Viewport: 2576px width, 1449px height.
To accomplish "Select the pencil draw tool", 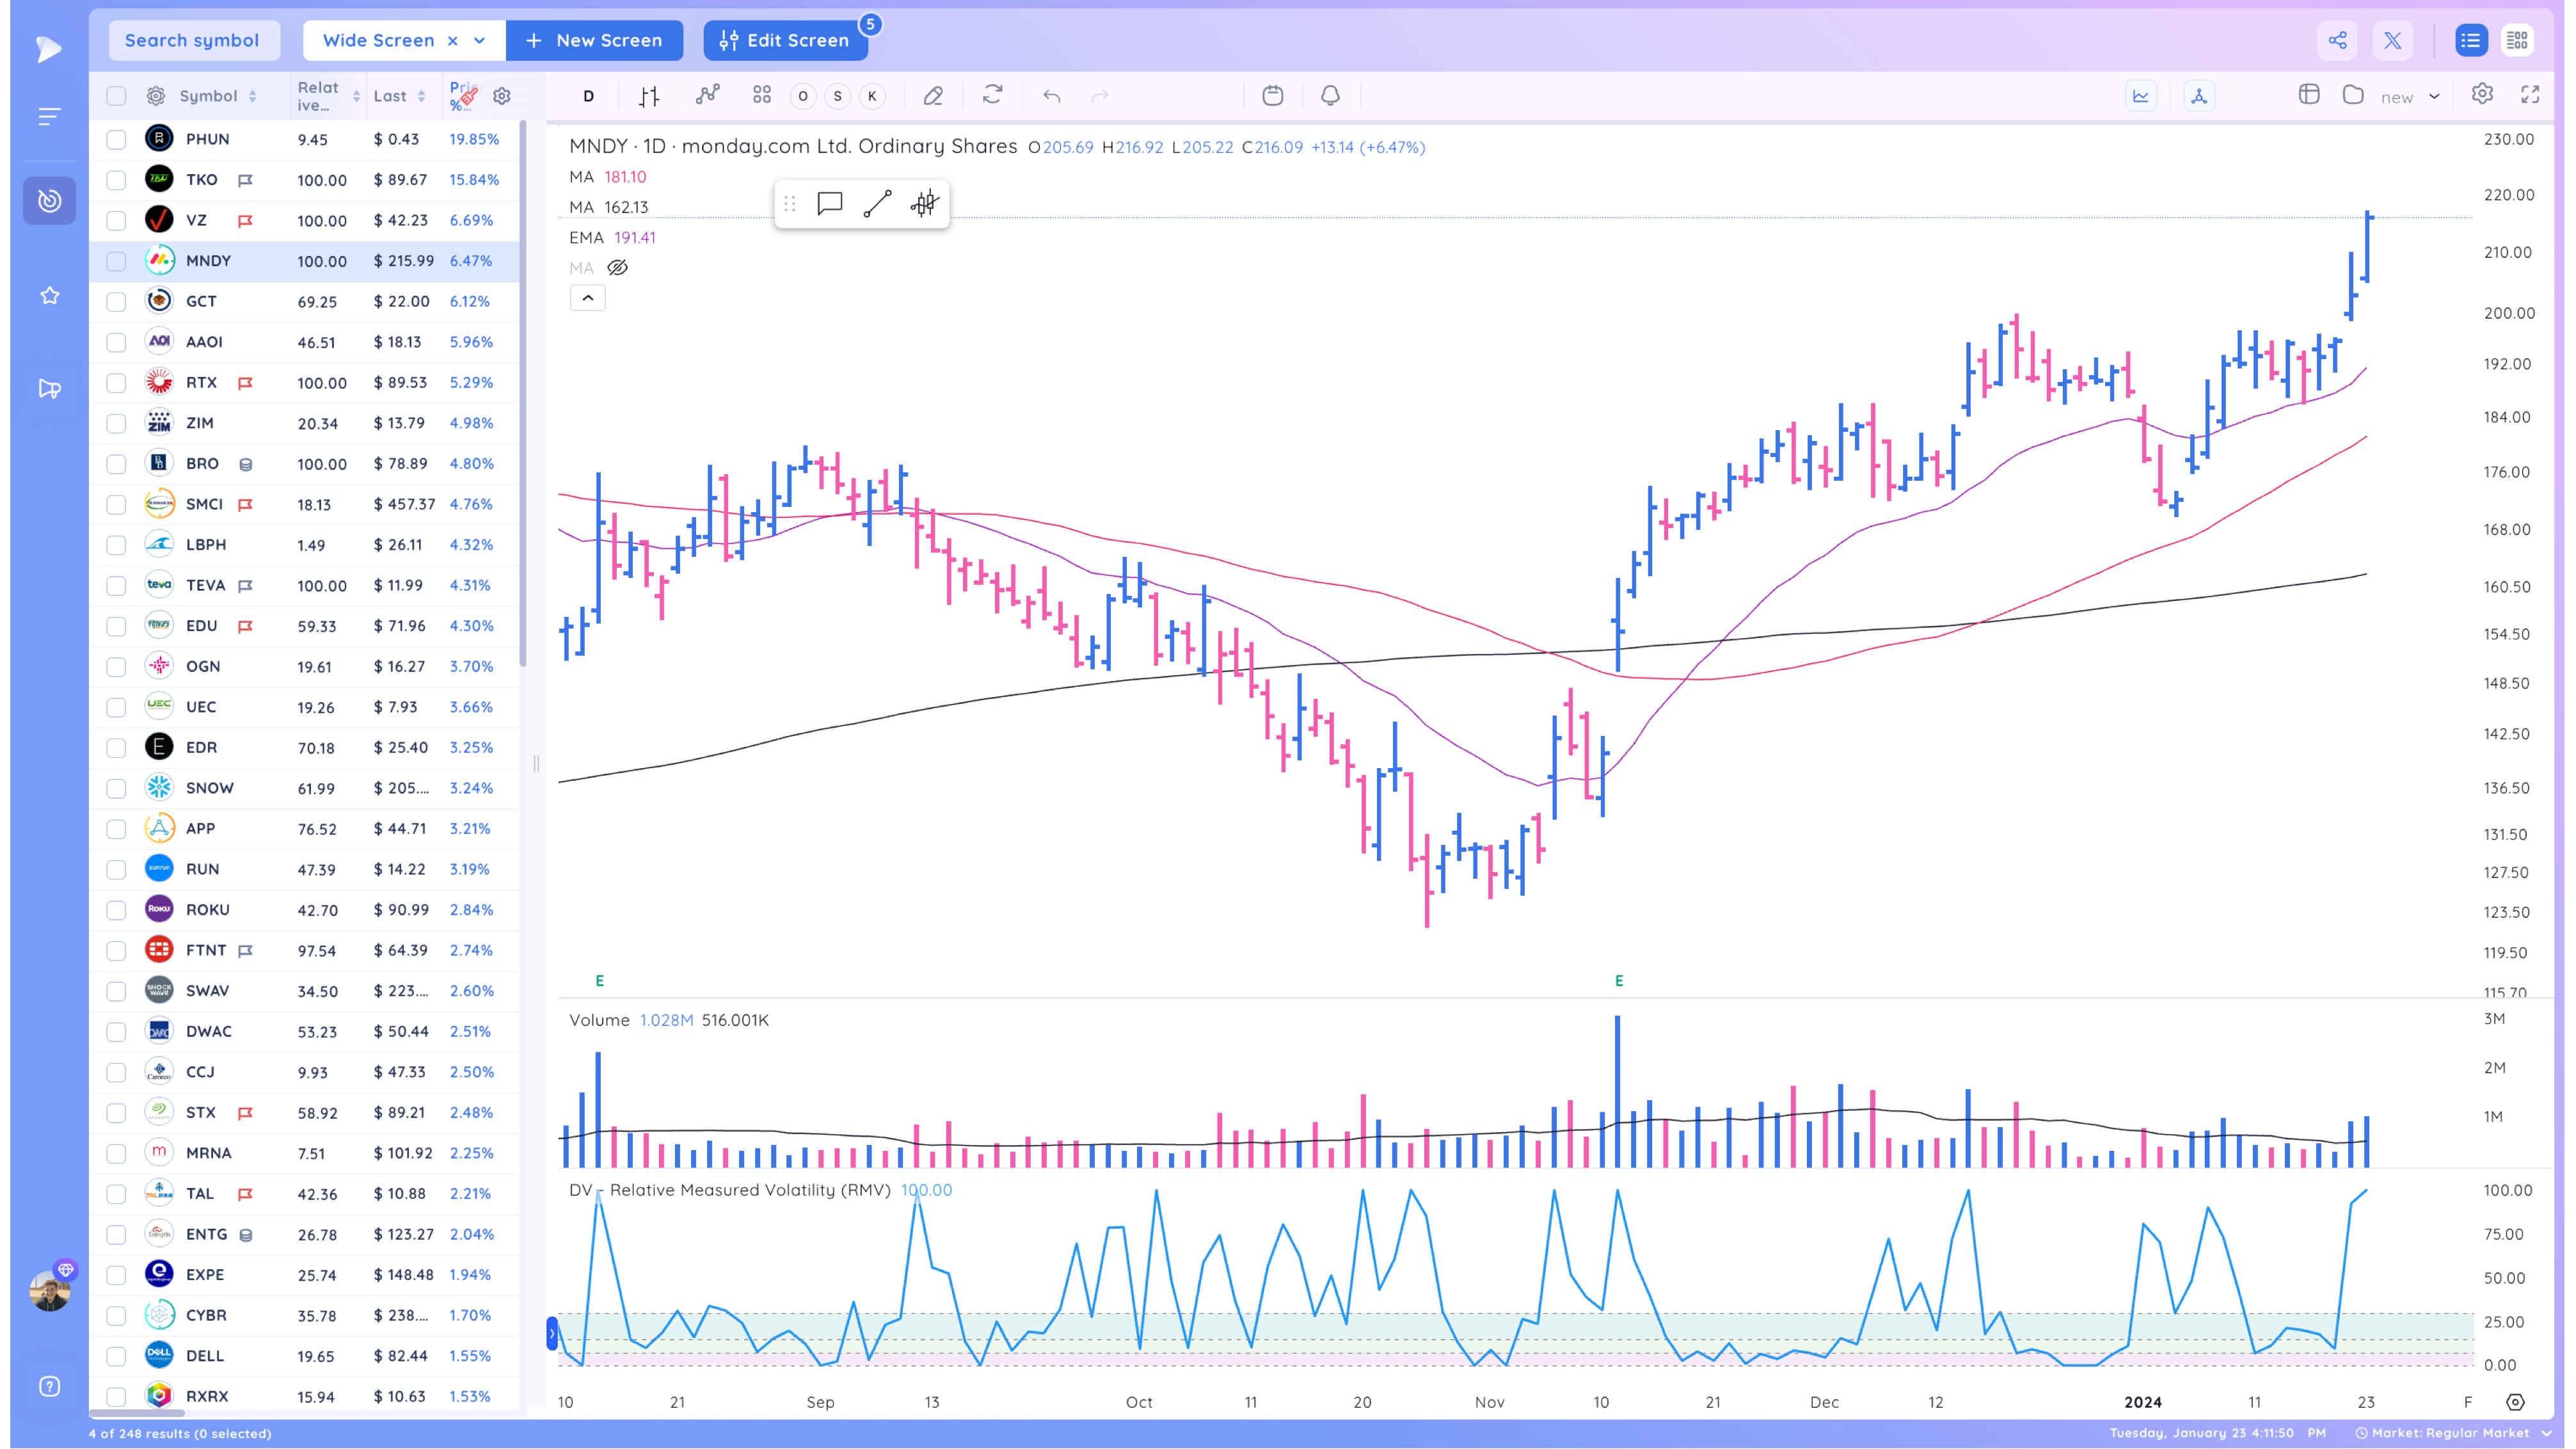I will [x=933, y=96].
